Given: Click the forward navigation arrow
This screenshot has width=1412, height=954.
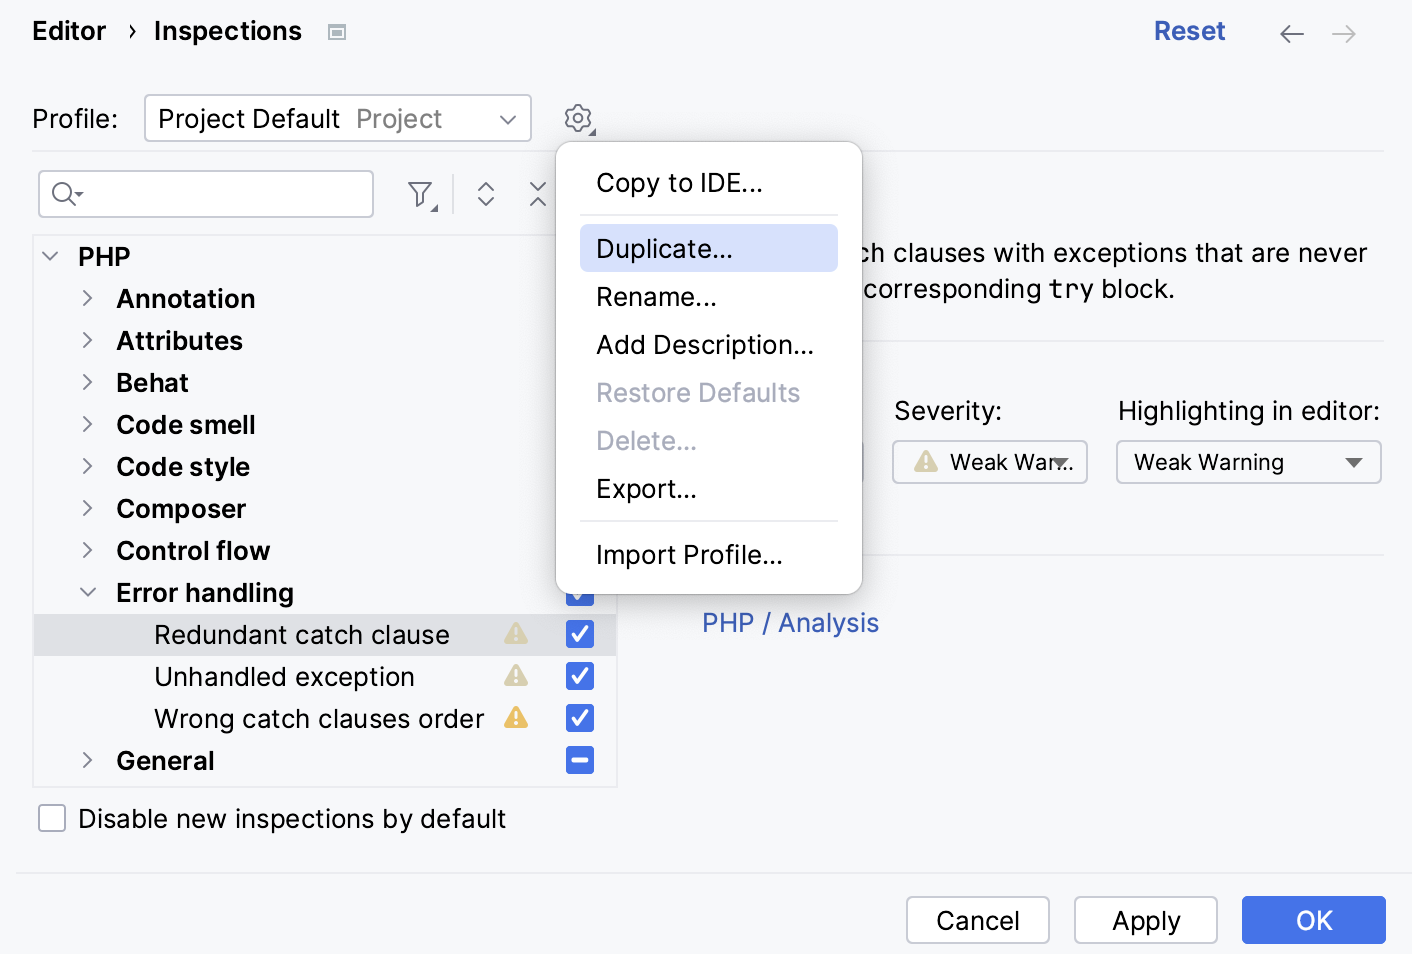Looking at the screenshot, I should tap(1344, 33).
